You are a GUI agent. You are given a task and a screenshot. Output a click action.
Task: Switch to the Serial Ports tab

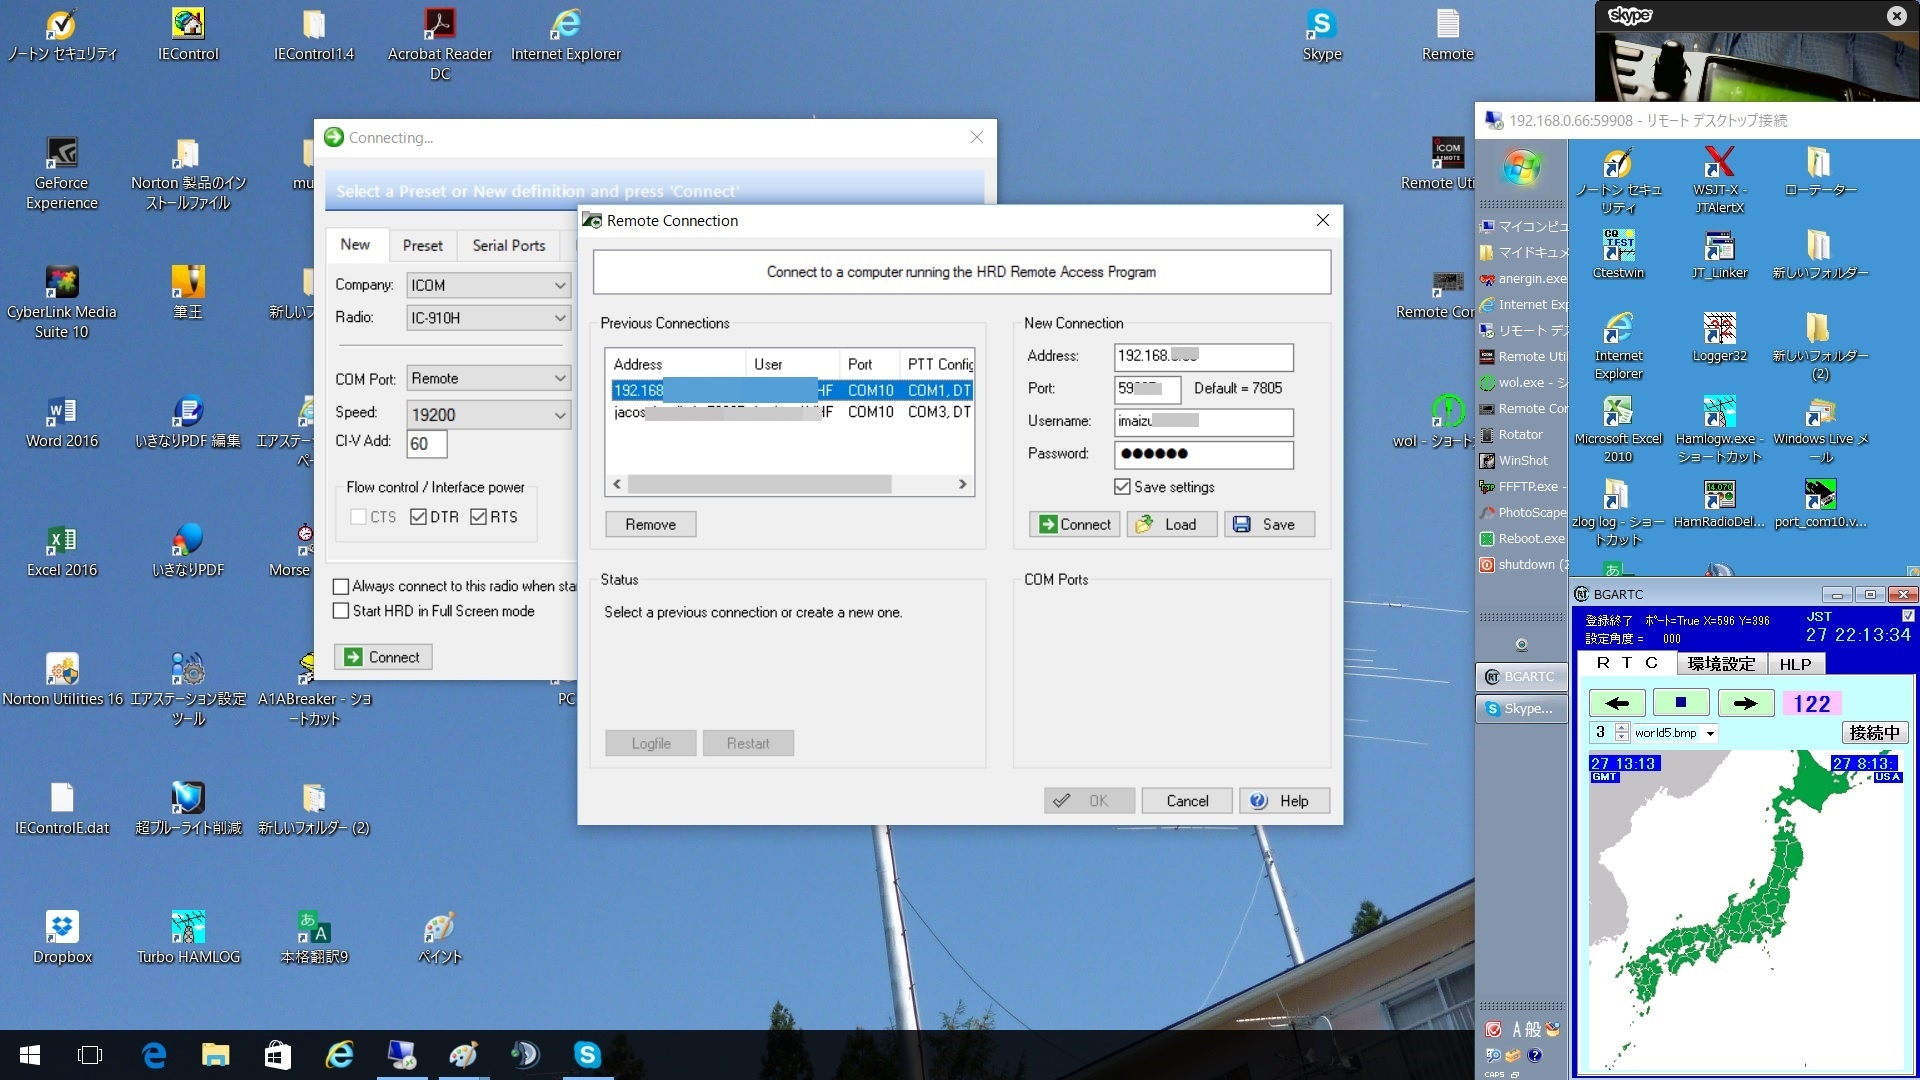[x=508, y=245]
